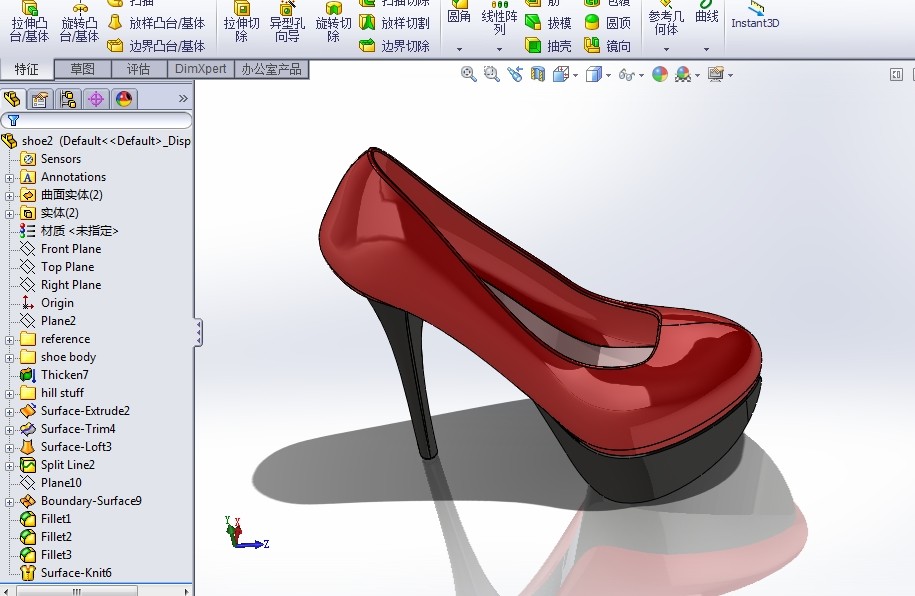Screen dimensions: 915x596
Task: Click the Edit Appearance color ball icon
Action: click(659, 74)
